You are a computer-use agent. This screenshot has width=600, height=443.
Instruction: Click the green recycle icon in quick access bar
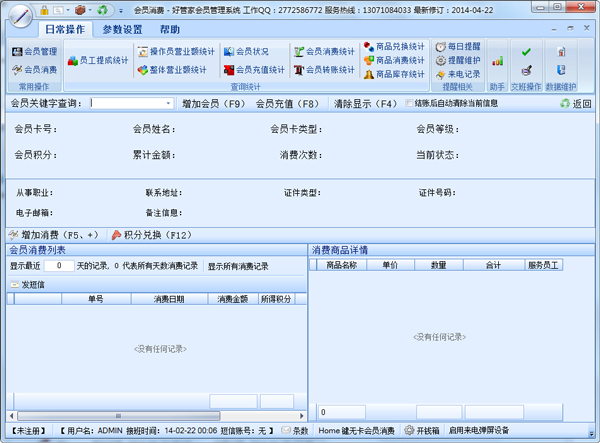[x=102, y=10]
